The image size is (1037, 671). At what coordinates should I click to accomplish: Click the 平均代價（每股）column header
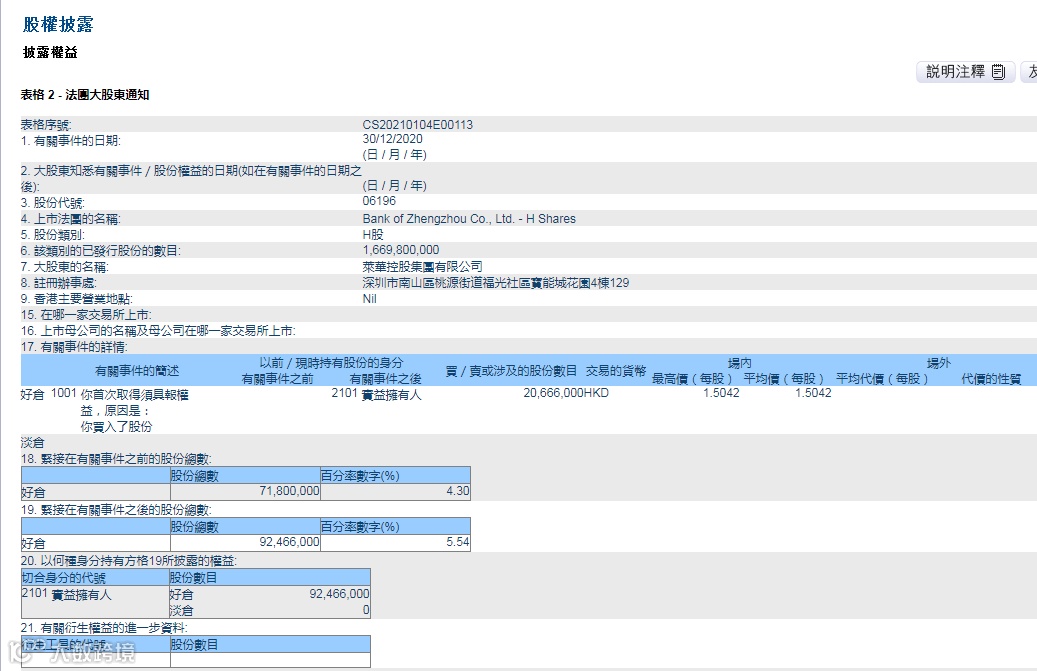pyautogui.click(x=882, y=379)
